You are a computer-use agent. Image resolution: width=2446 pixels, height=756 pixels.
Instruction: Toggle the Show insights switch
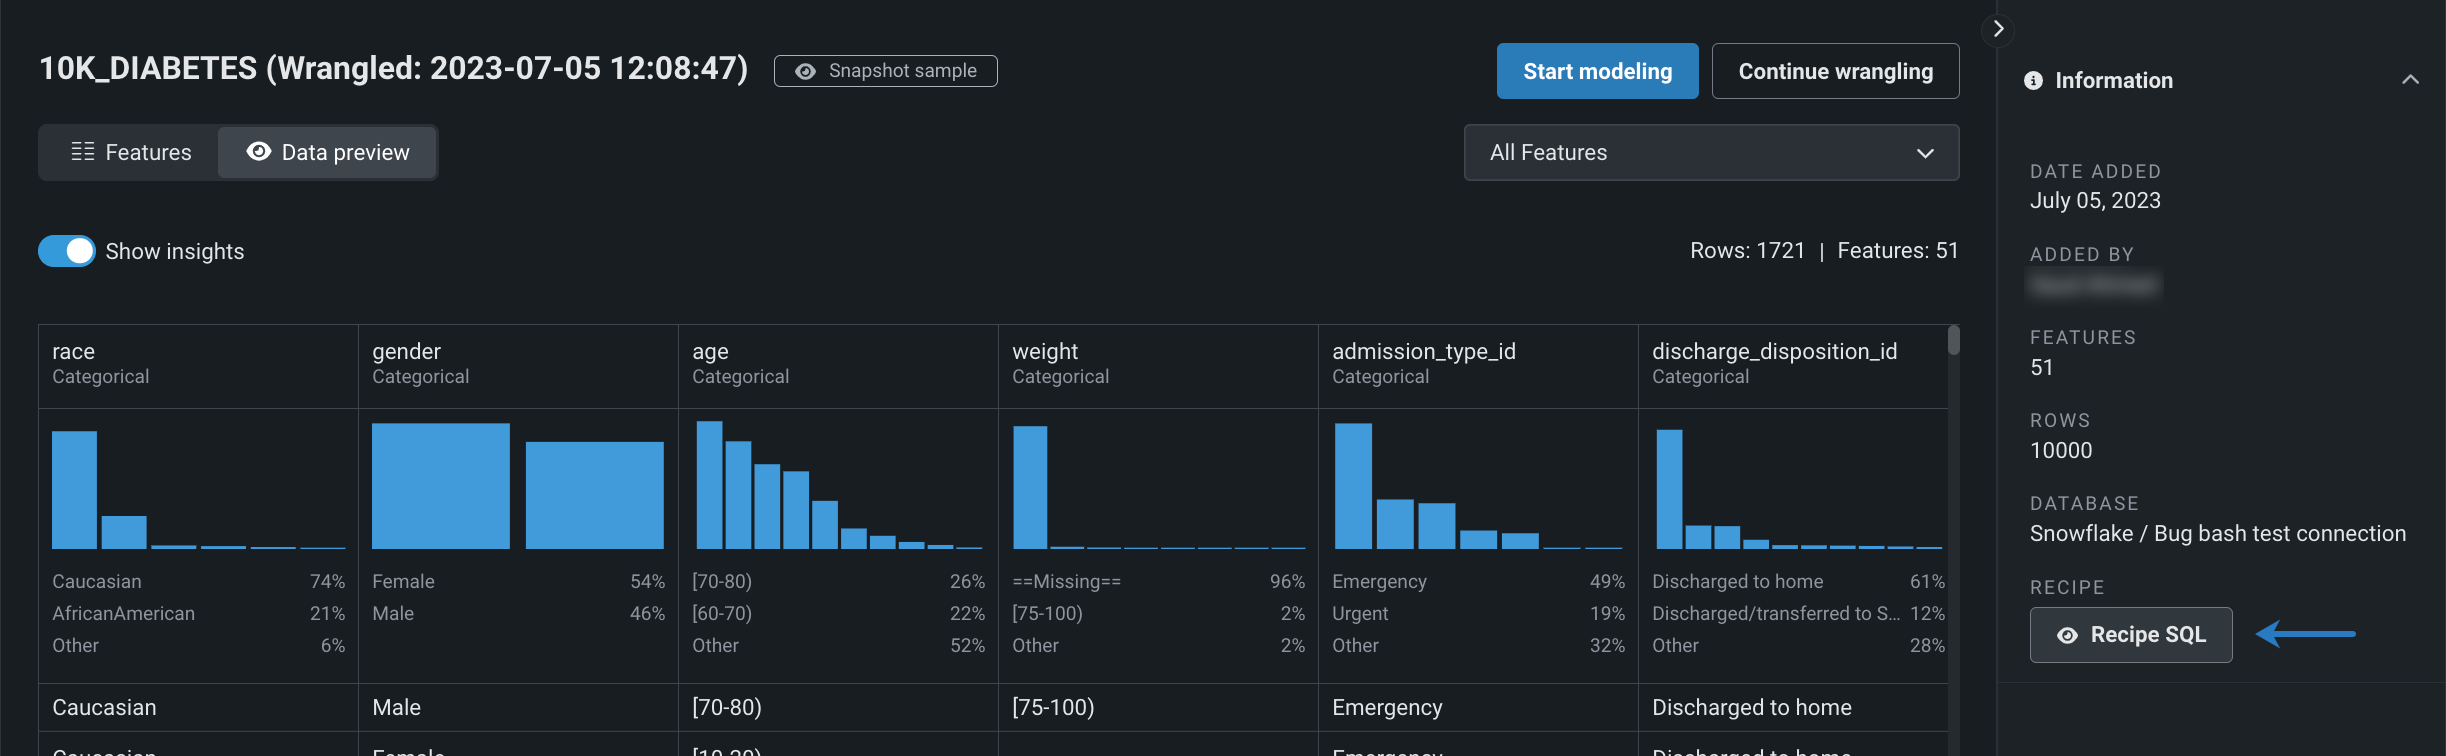pos(67,251)
